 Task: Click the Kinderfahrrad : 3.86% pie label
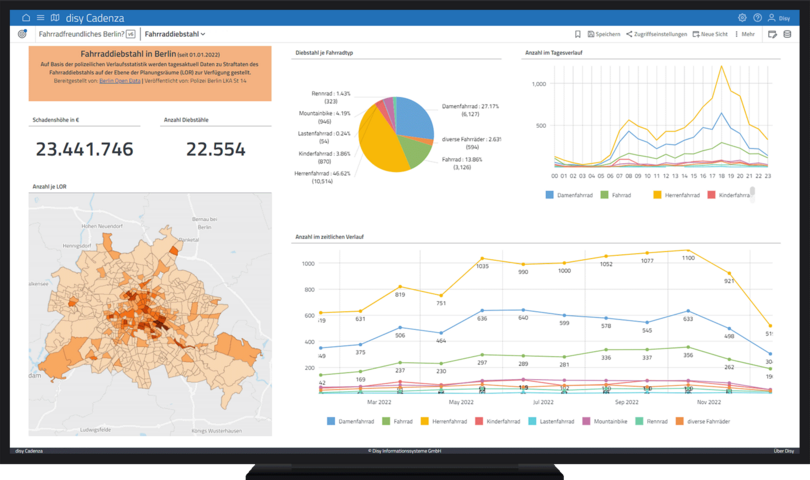(324, 157)
